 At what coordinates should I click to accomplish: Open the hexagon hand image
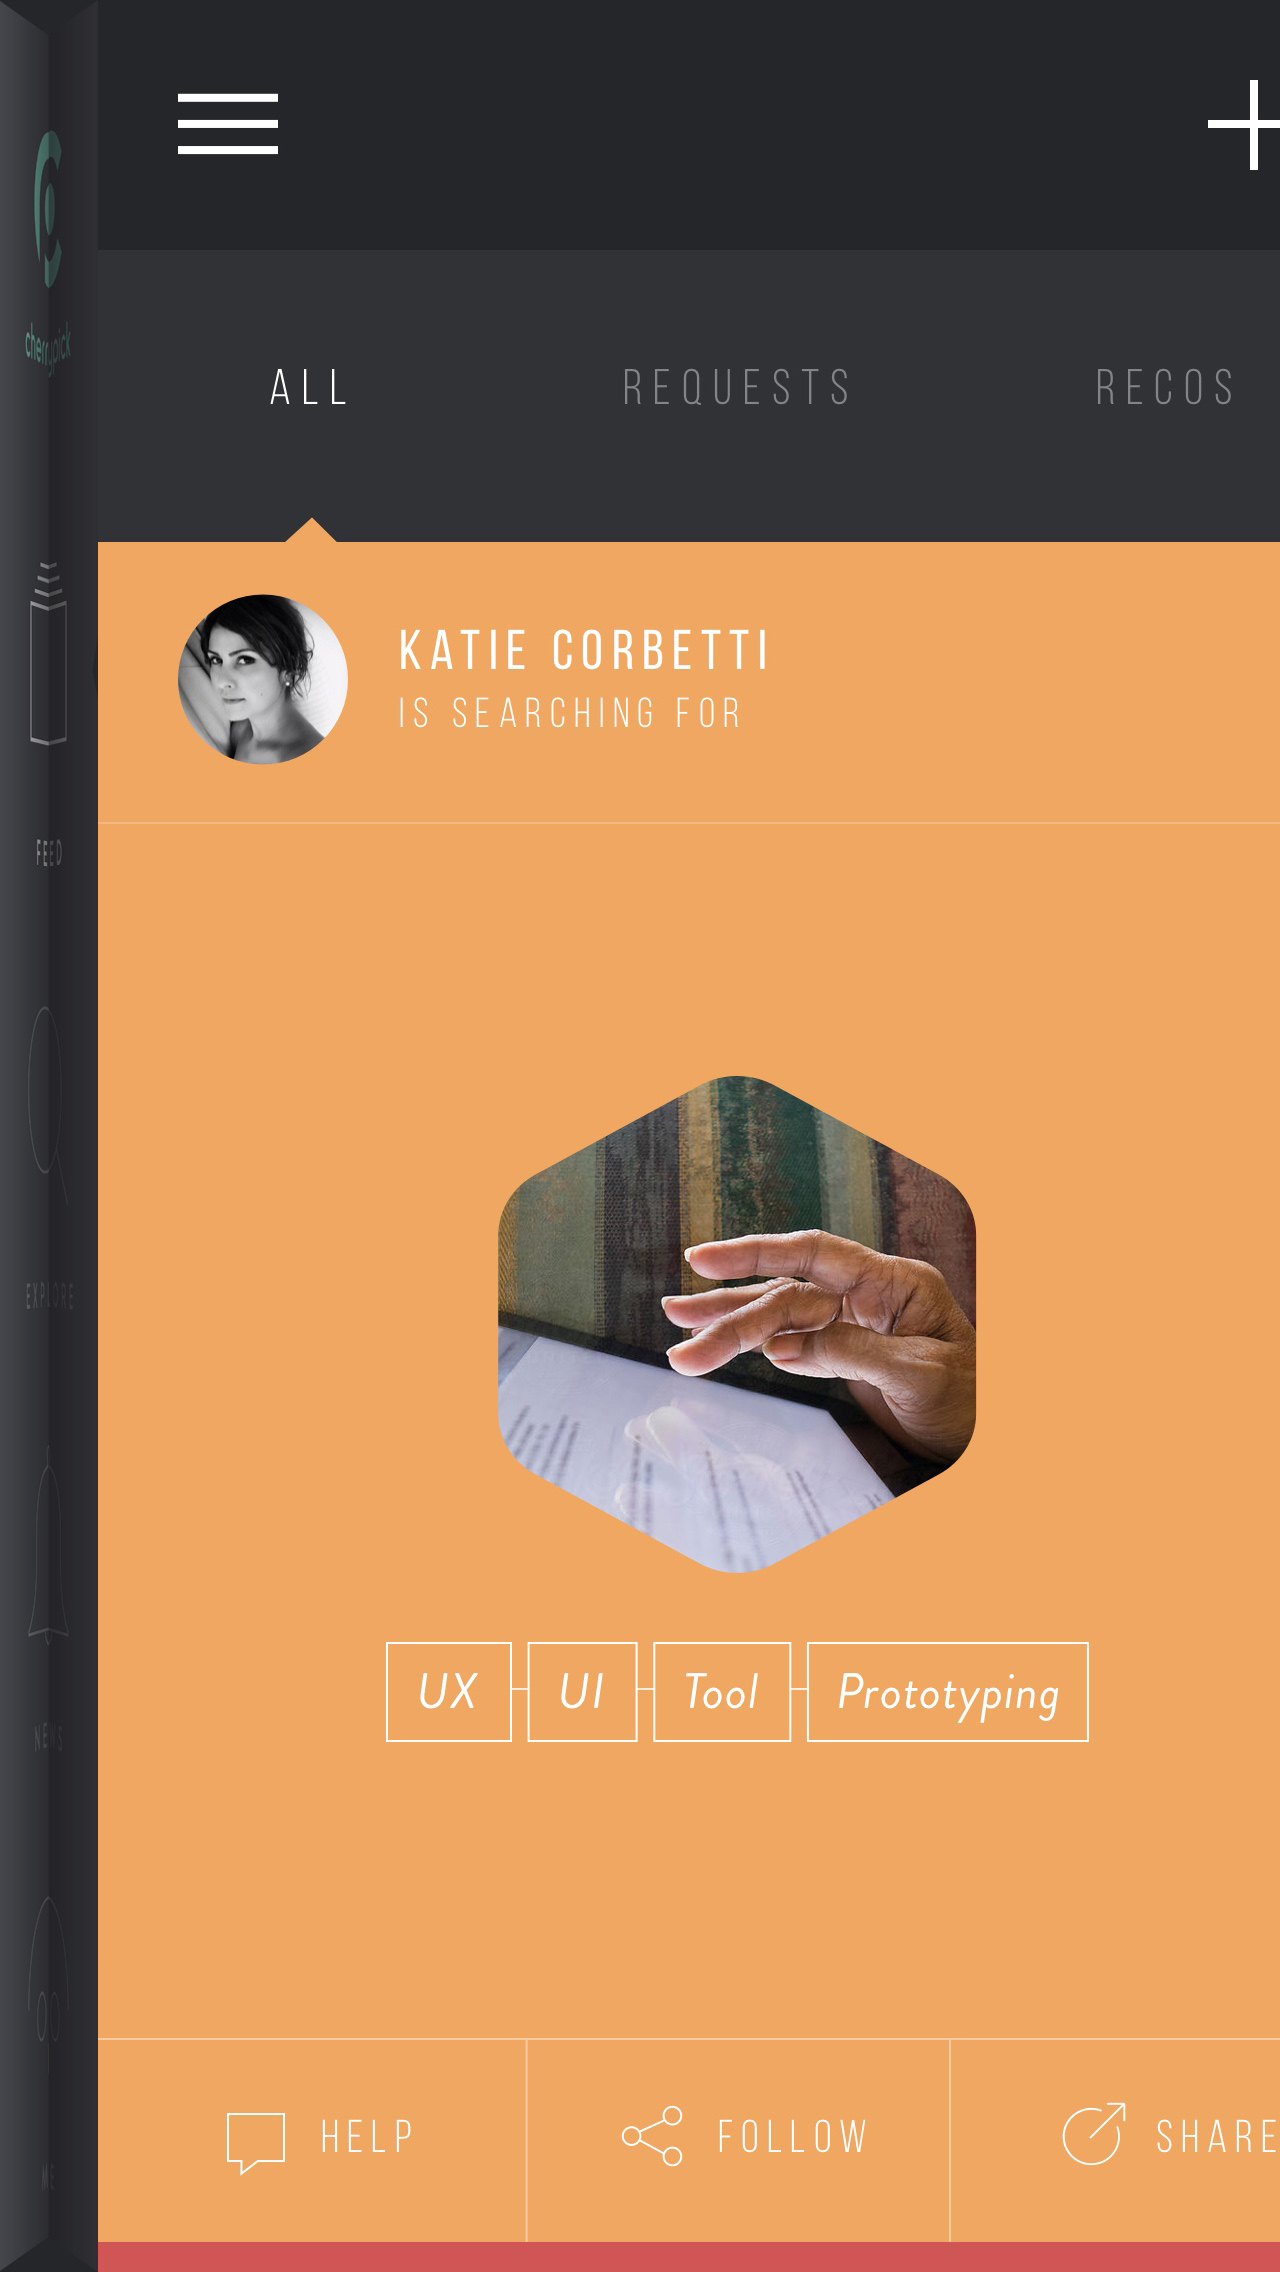[737, 1324]
